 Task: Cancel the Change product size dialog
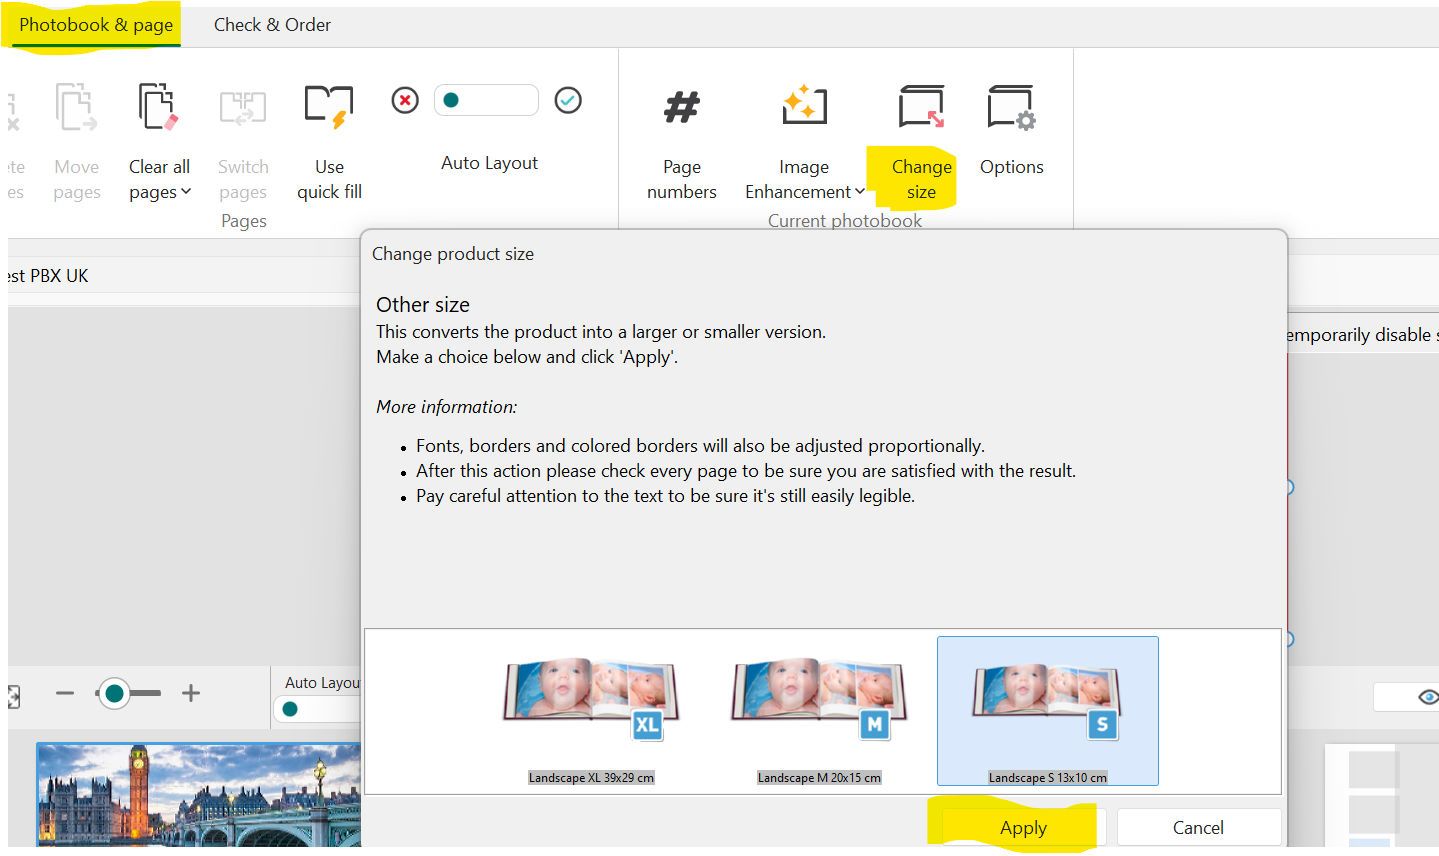coord(1198,827)
